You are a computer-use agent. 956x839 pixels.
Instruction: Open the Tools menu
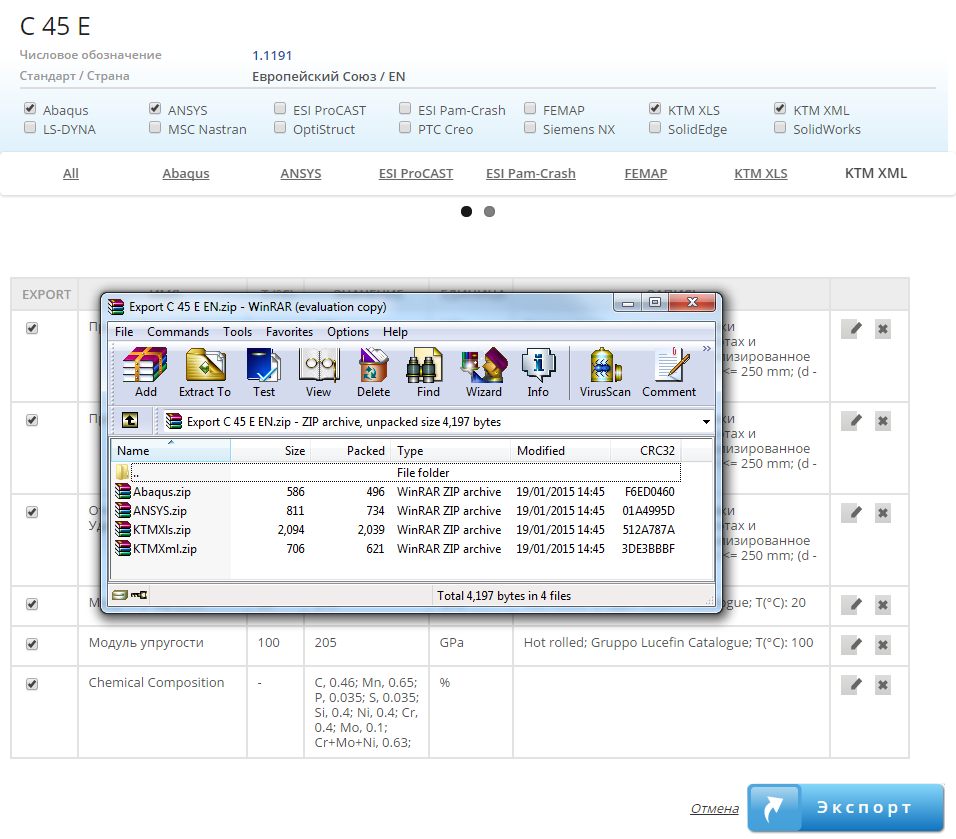pyautogui.click(x=237, y=332)
